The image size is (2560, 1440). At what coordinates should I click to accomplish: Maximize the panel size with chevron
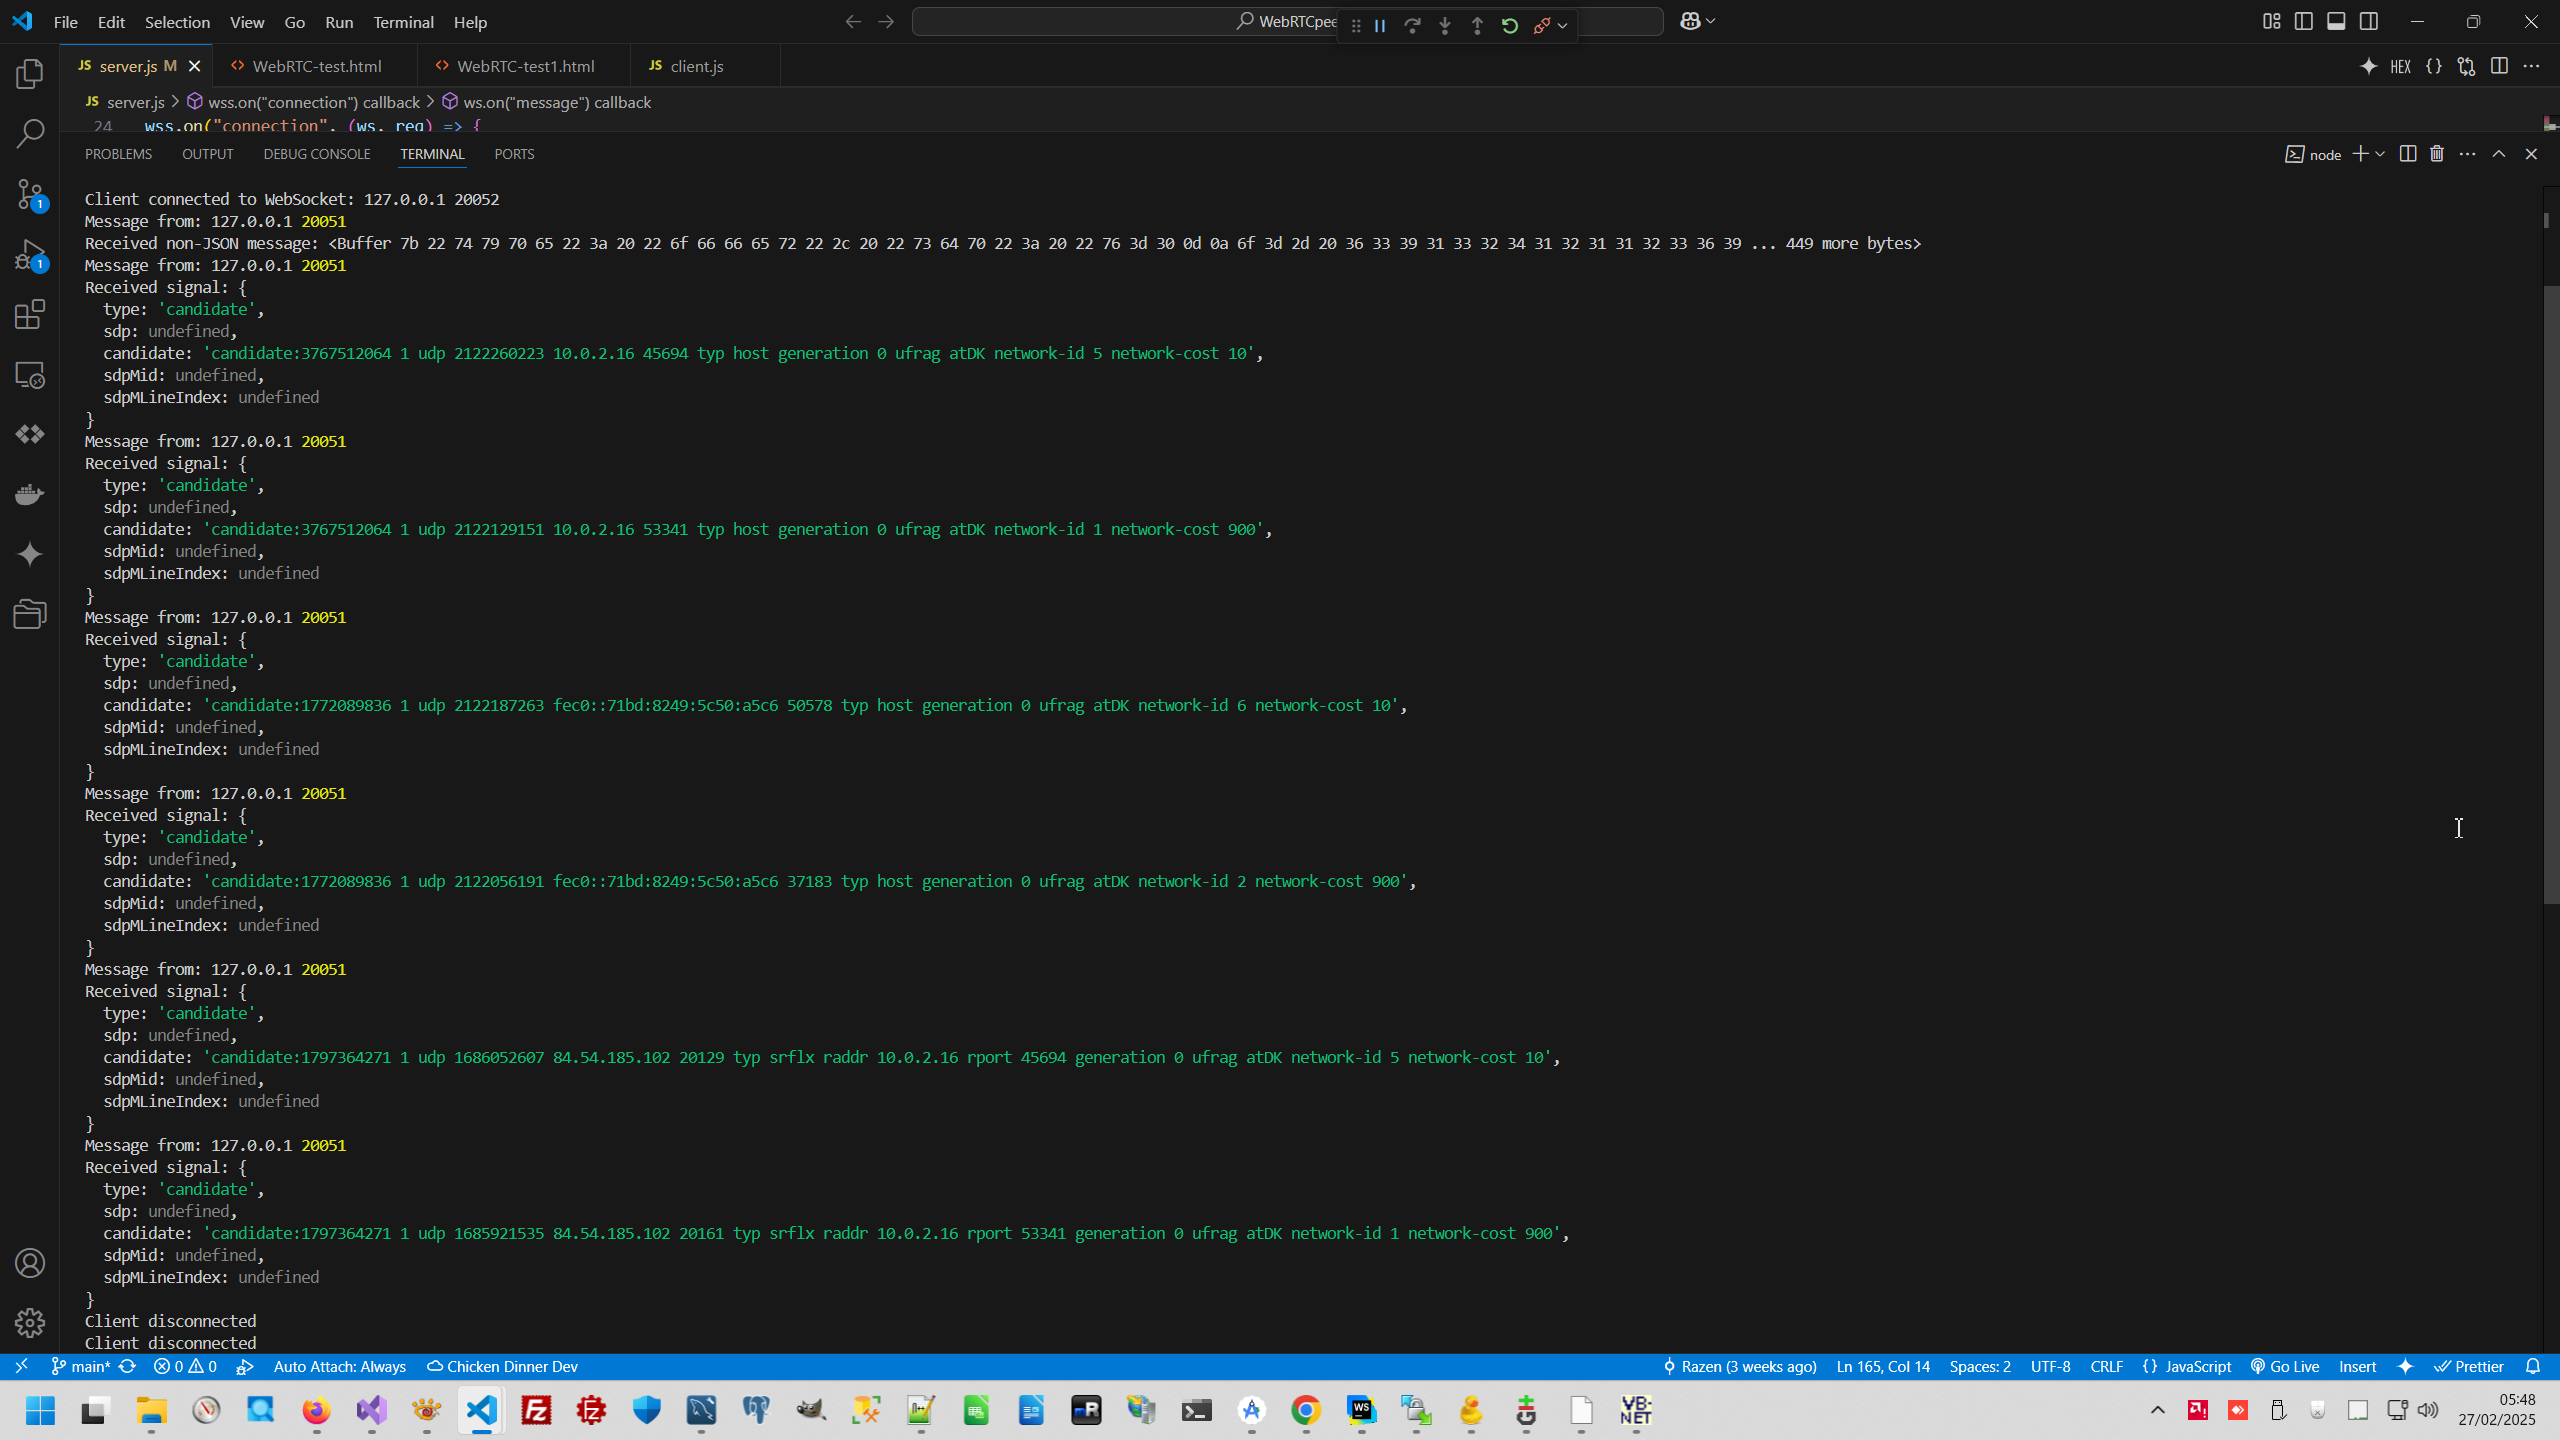click(2499, 154)
